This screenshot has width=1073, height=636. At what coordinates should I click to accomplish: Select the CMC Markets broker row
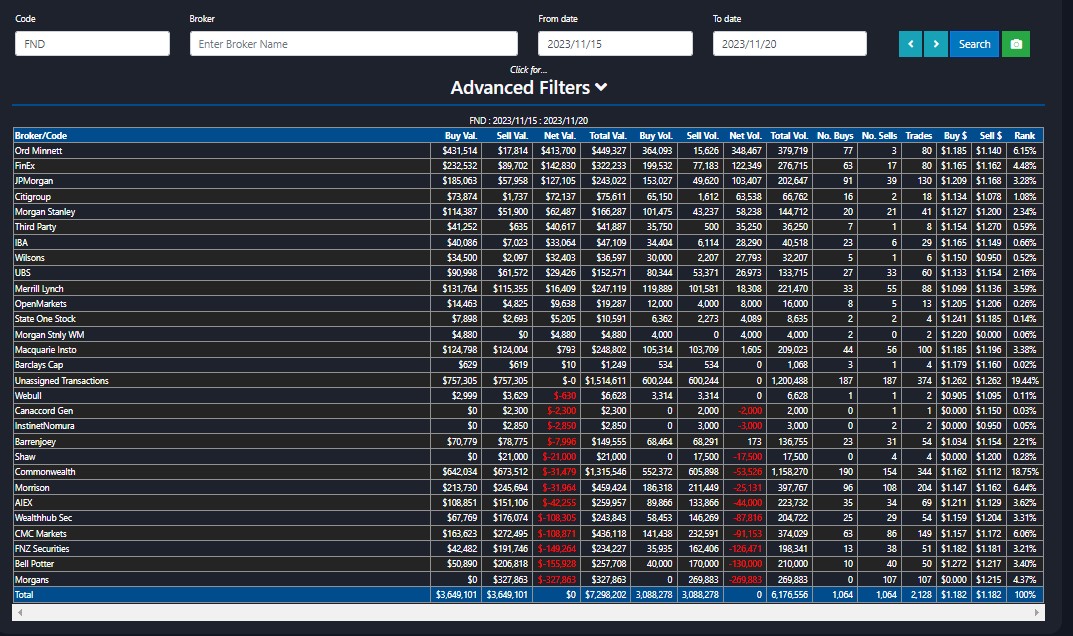pyautogui.click(x=528, y=533)
